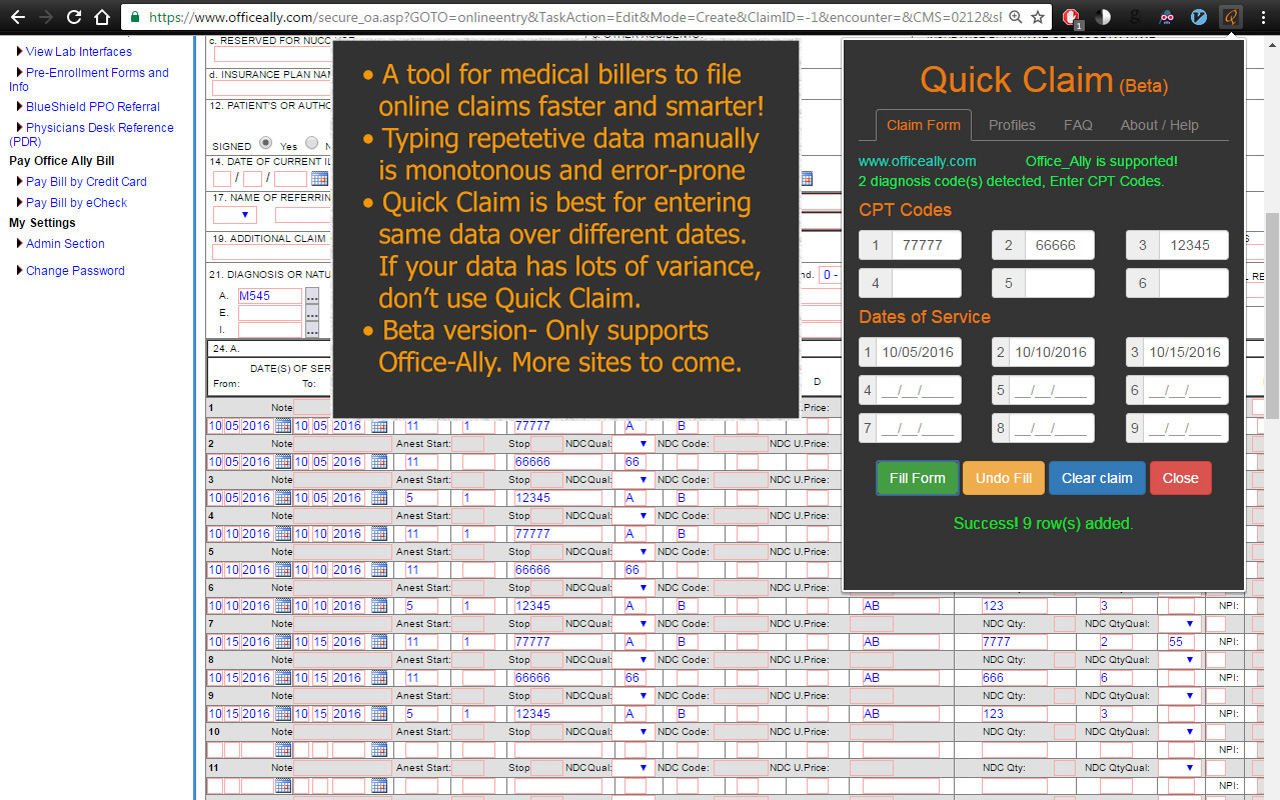Open the FAQ tab
The image size is (1280, 800).
[x=1078, y=125]
